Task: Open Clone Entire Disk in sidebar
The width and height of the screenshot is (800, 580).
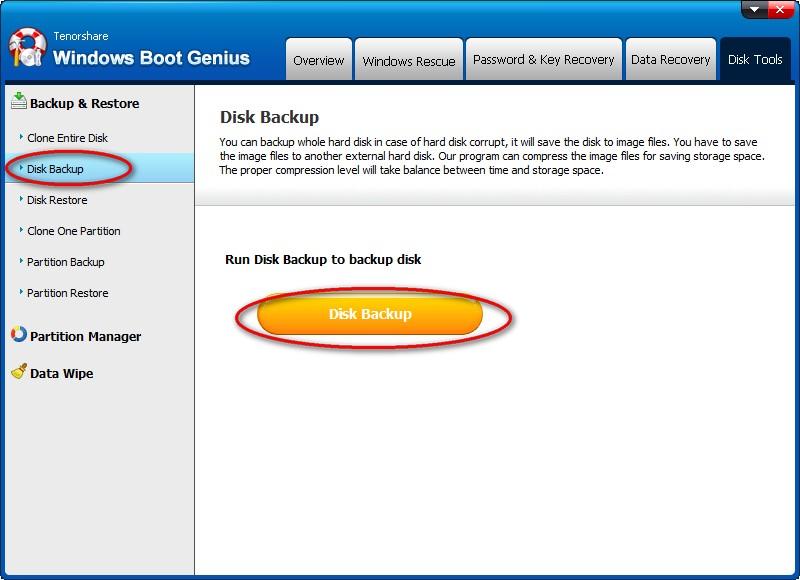Action: click(67, 138)
